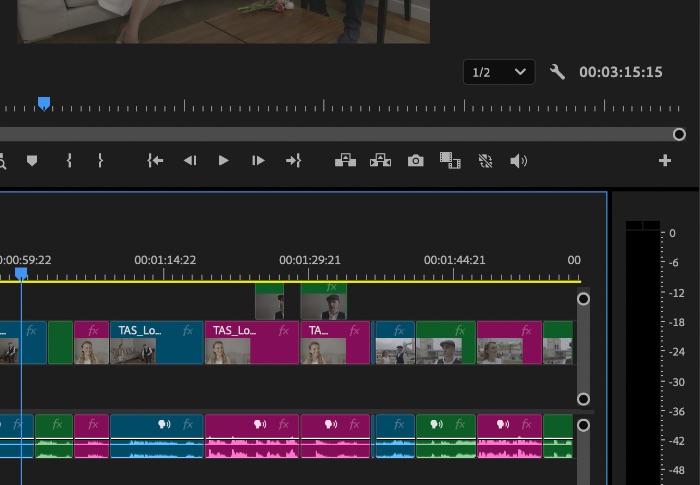
Task: Select the blue audio clip with waveform
Action: pyautogui.click(x=157, y=436)
